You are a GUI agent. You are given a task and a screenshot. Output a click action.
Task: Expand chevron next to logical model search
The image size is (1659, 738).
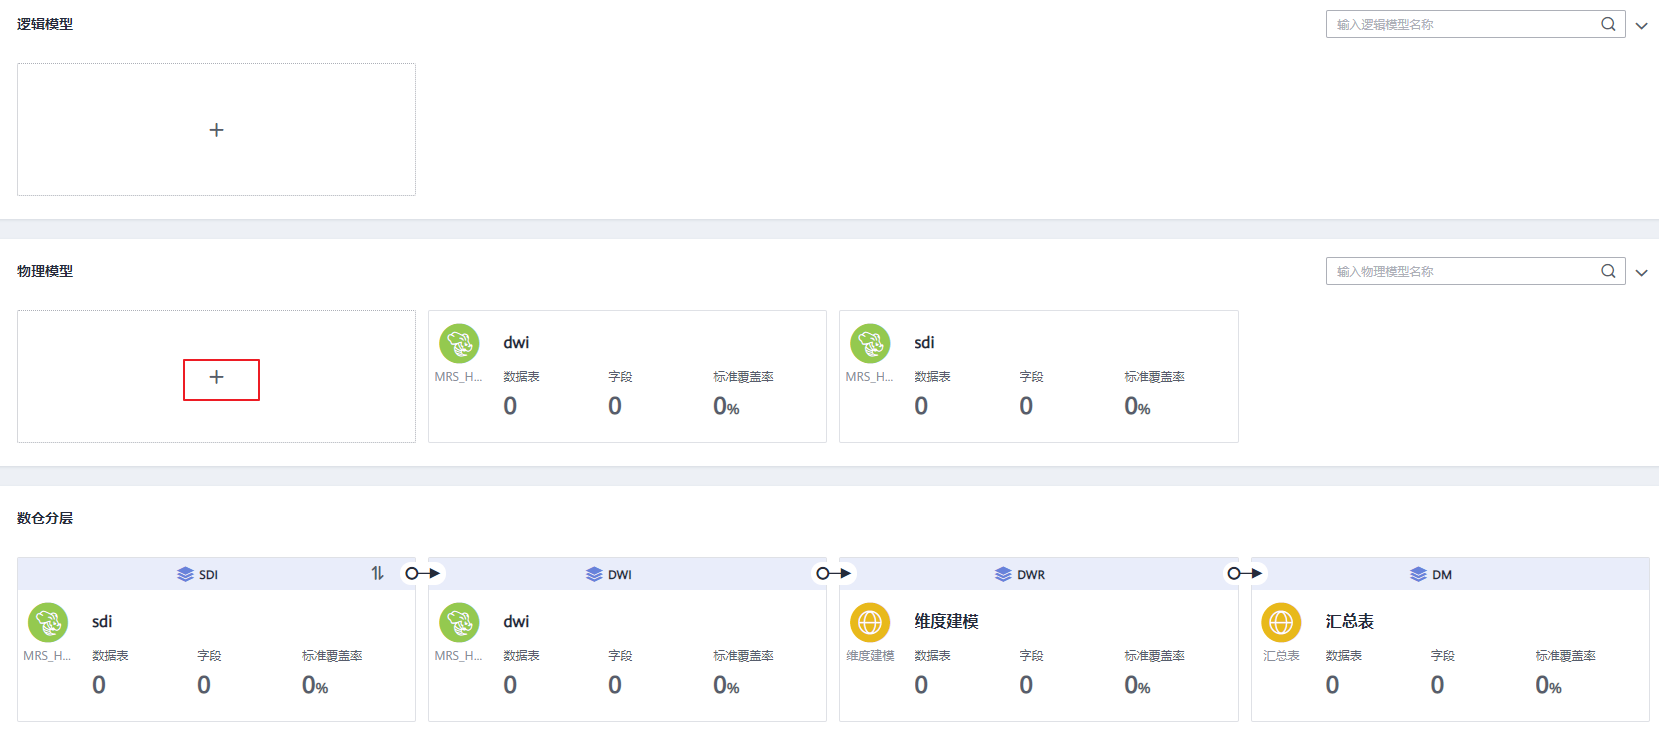tap(1641, 26)
